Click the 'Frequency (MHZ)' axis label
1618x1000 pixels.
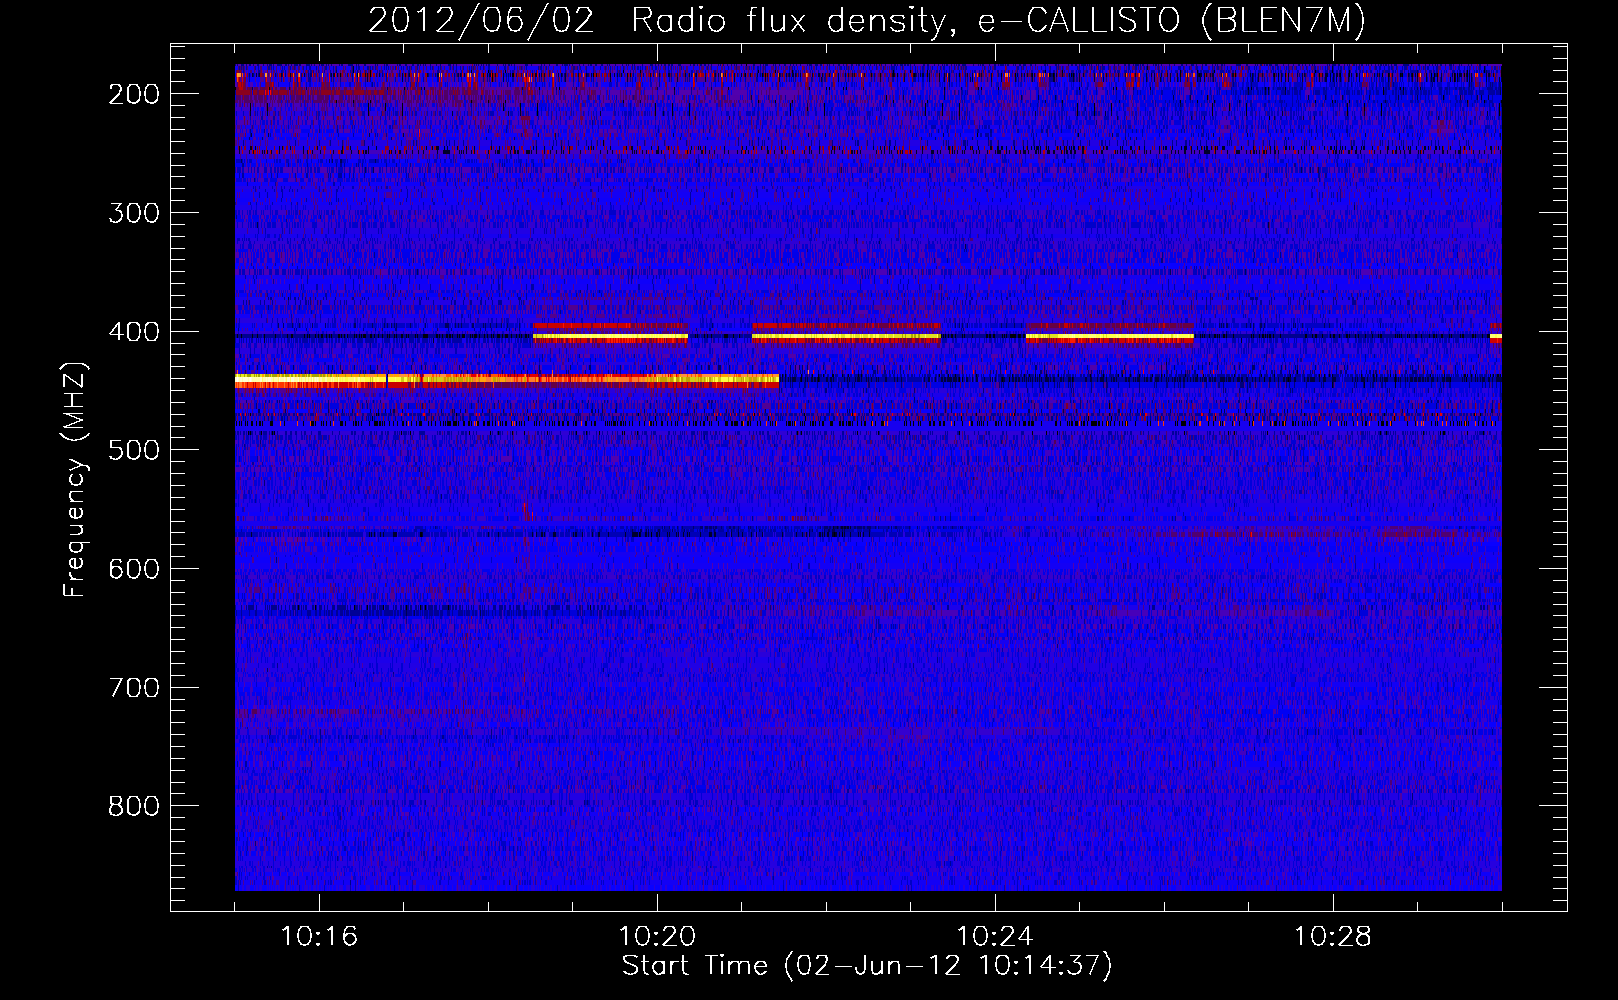[x=75, y=480]
